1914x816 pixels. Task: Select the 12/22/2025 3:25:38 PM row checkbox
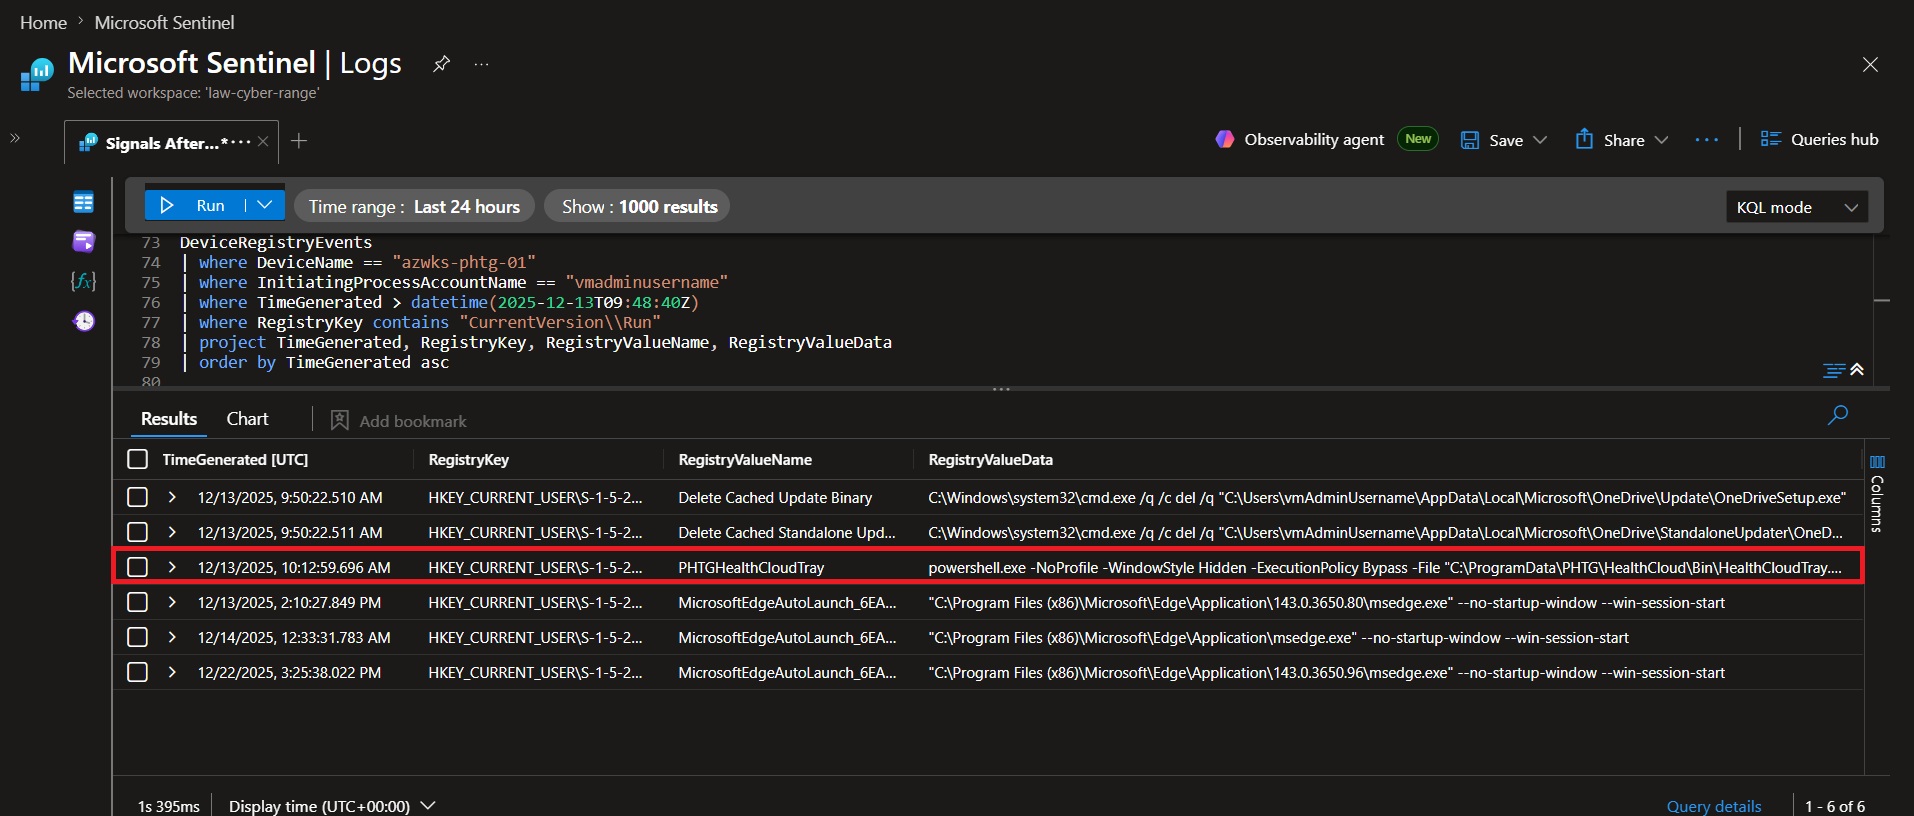pyautogui.click(x=138, y=672)
